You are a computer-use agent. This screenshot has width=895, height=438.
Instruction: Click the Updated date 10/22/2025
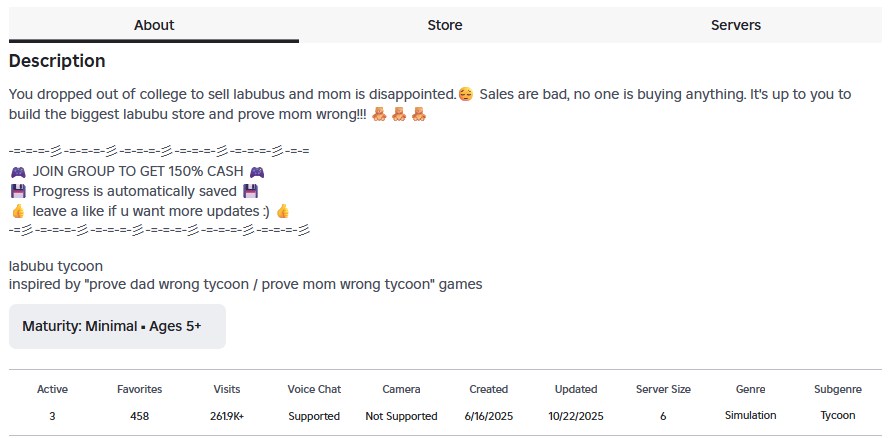(x=576, y=416)
